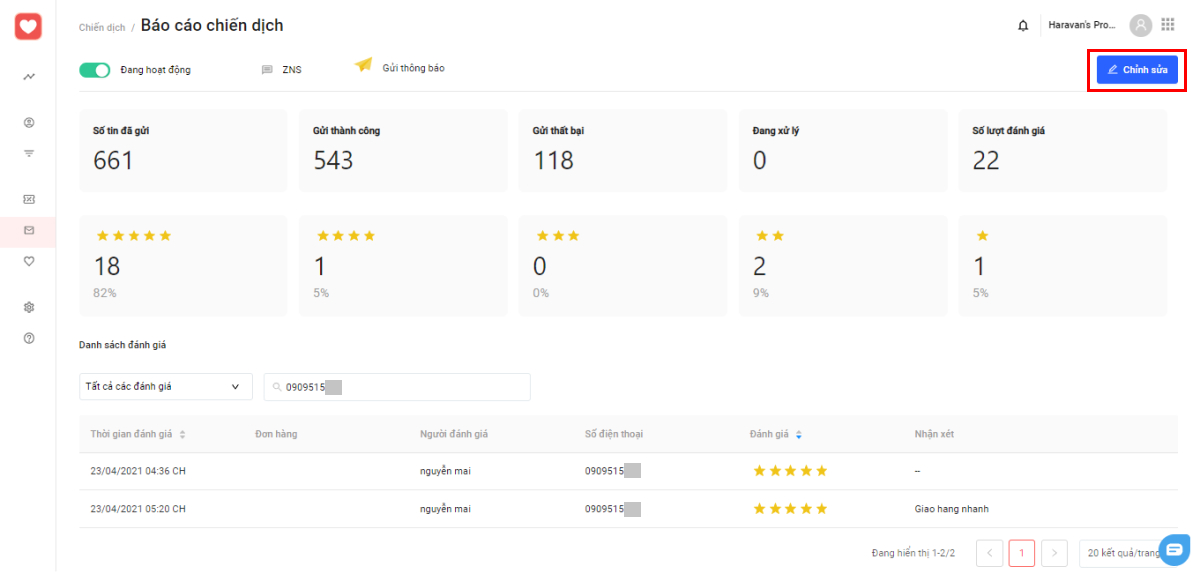Go to 'Chiến dịch' breadcrumb
1200x572 pixels.
click(102, 27)
